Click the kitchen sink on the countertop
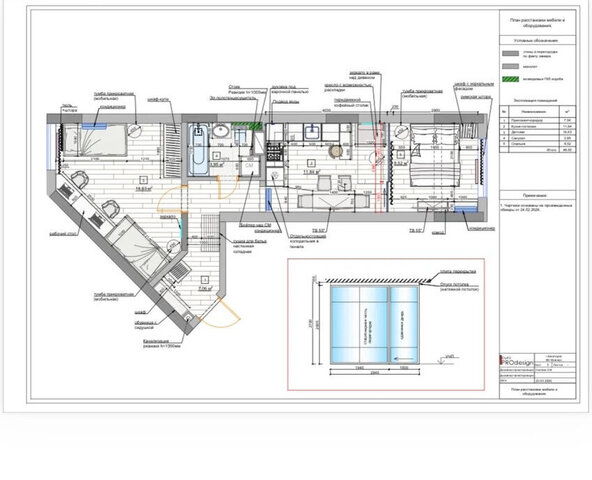The height and width of the screenshot is (480, 592). tap(312, 132)
